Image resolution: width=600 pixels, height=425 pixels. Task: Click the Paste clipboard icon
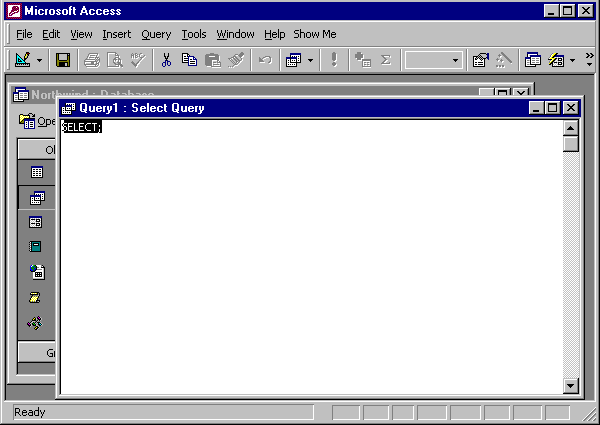[213, 60]
